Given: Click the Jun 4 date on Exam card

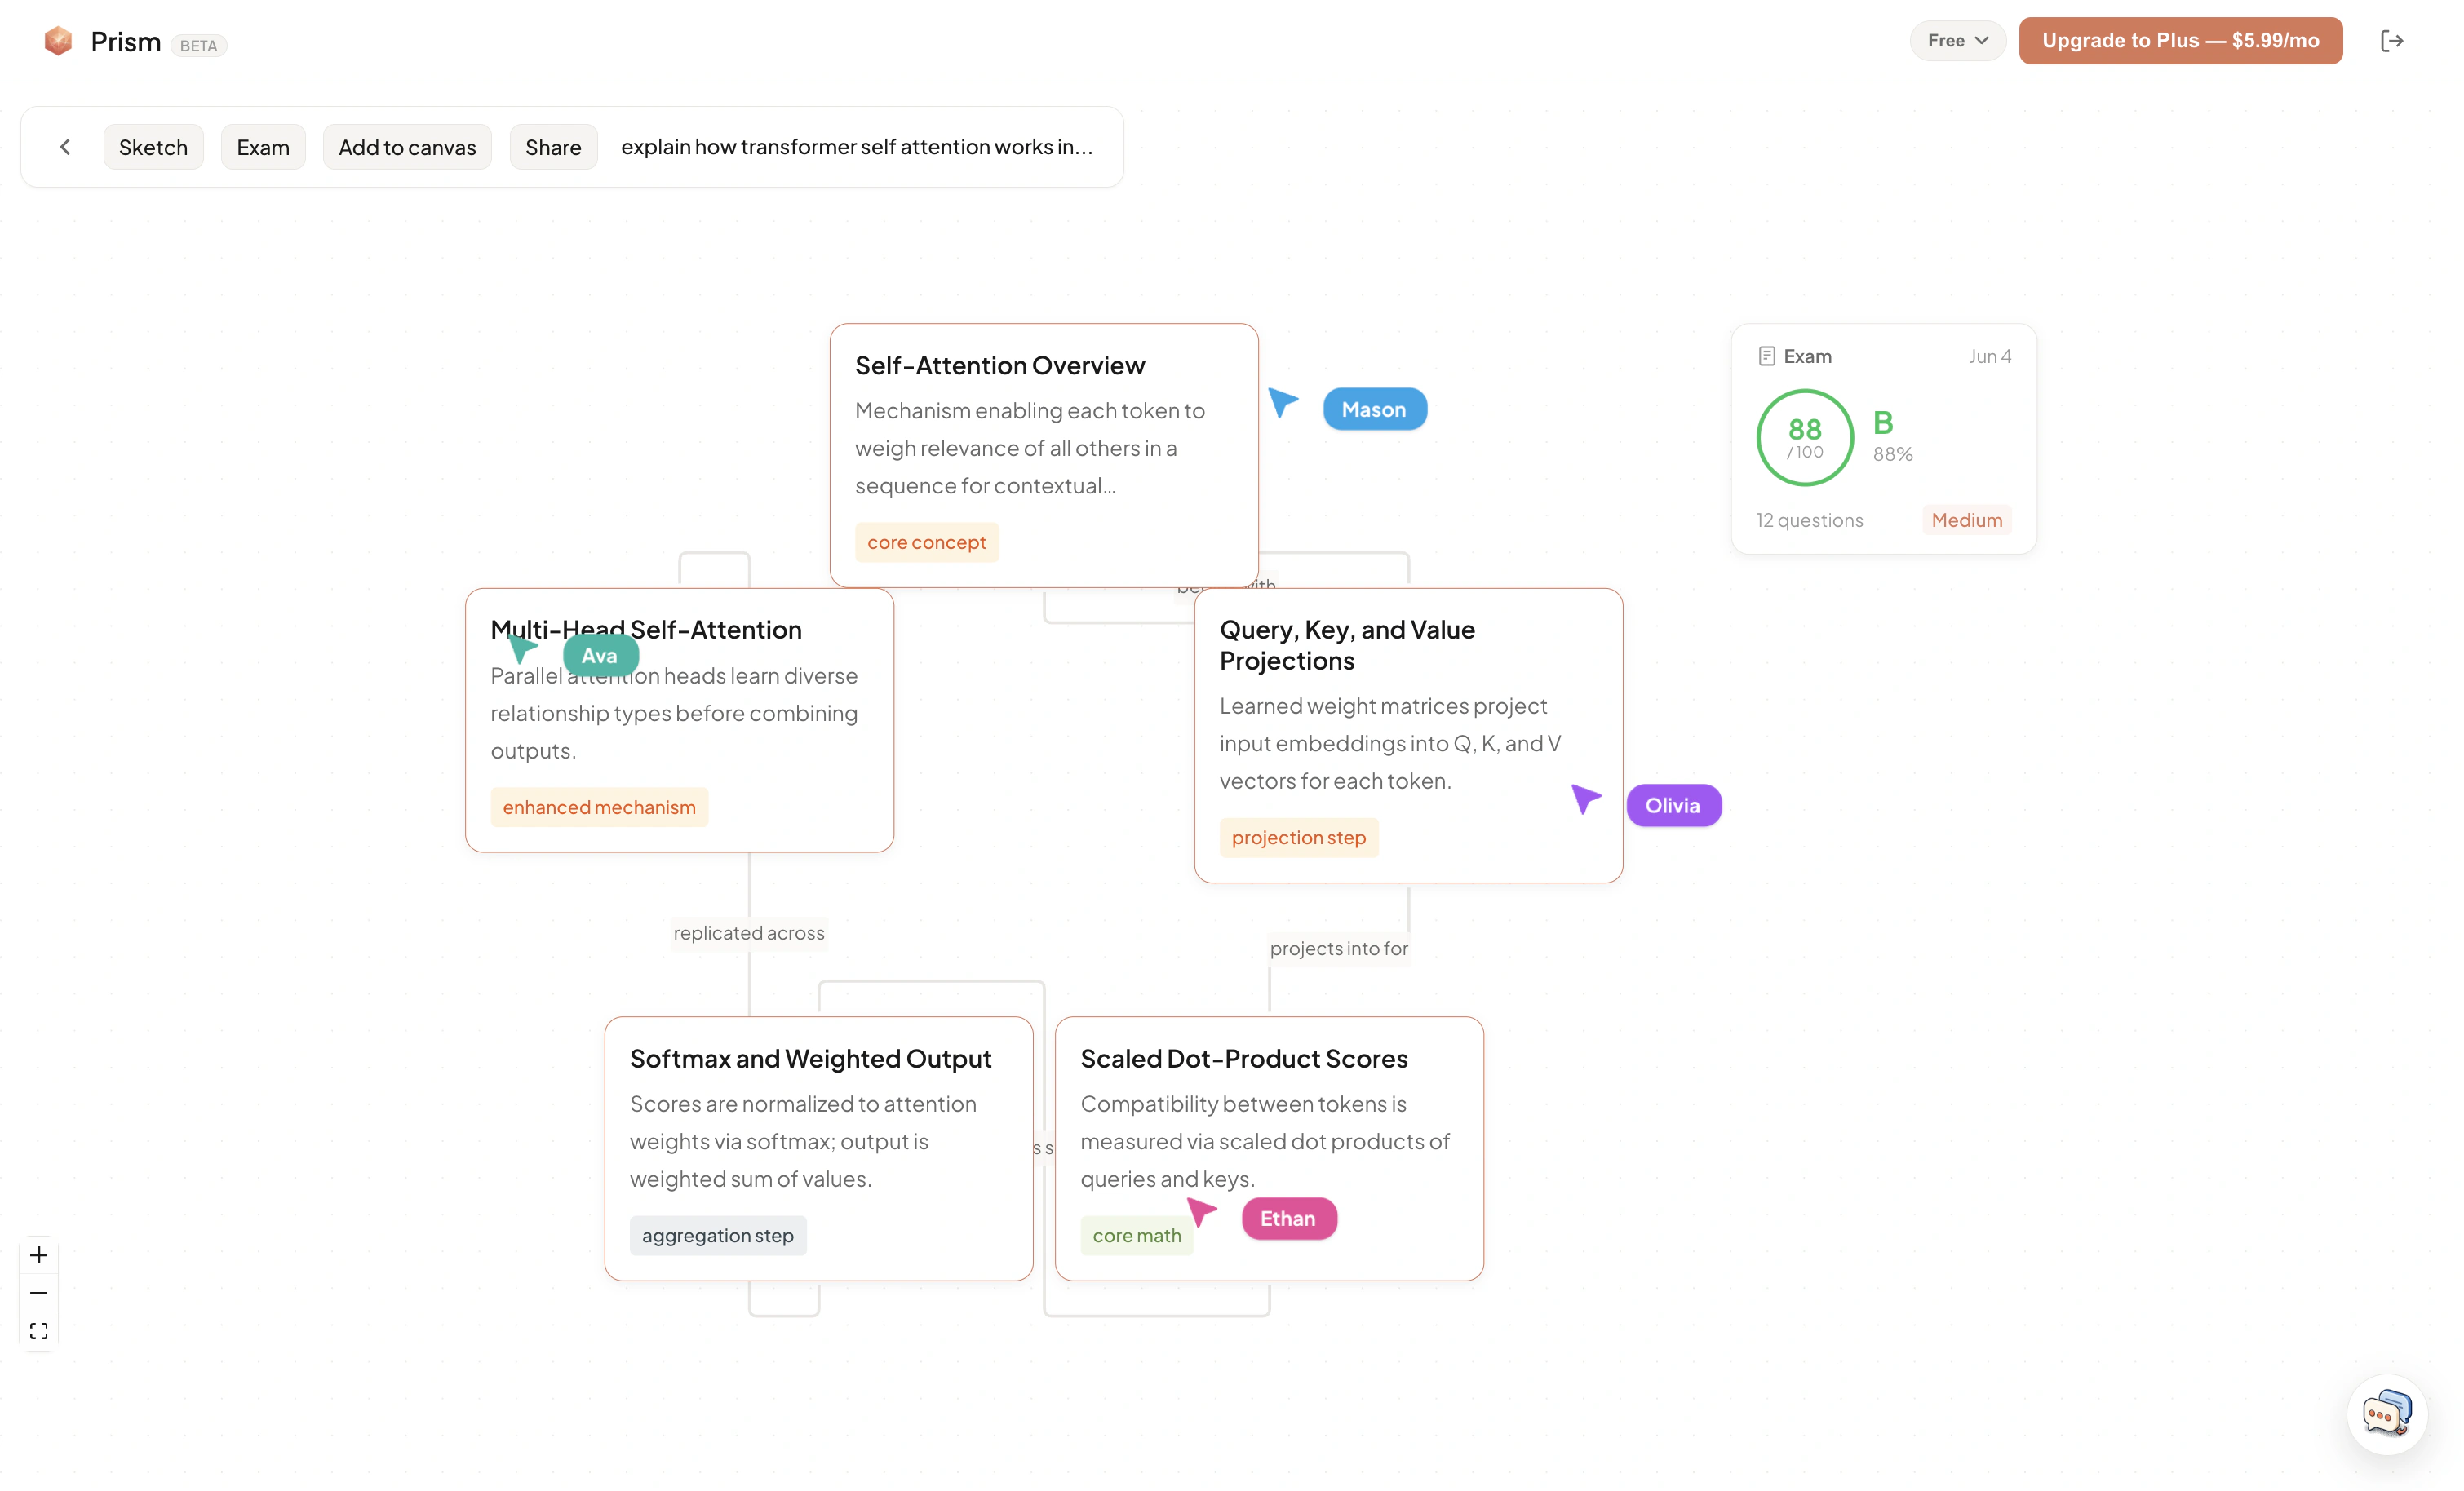Looking at the screenshot, I should (1990, 356).
